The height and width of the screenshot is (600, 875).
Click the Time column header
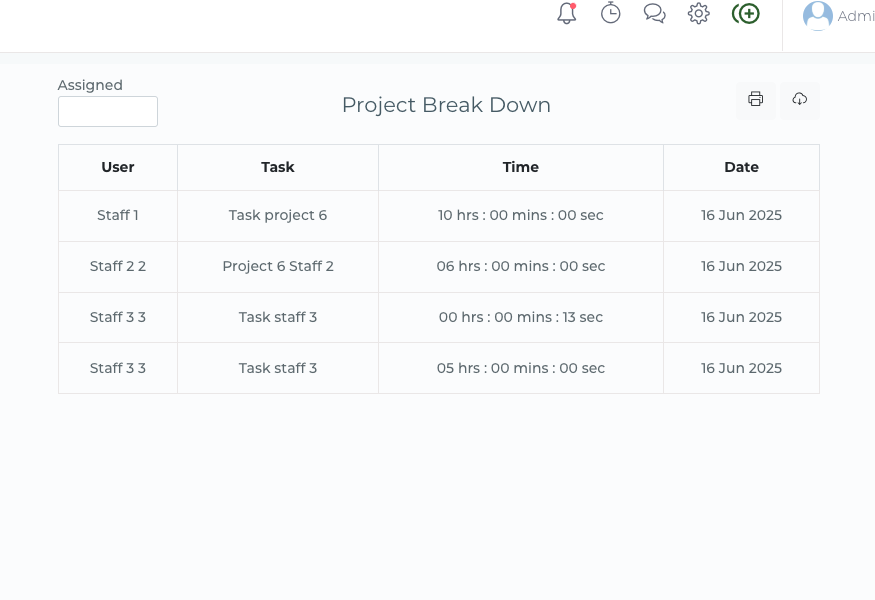tap(521, 168)
